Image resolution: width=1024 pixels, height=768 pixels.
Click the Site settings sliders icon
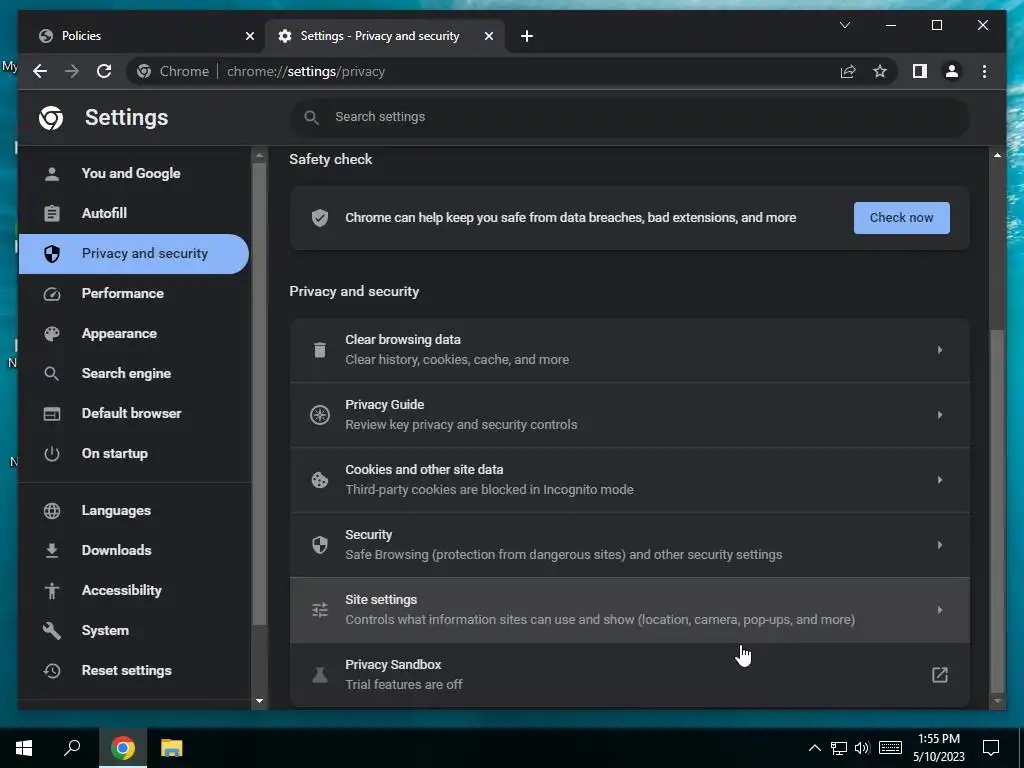tap(319, 610)
